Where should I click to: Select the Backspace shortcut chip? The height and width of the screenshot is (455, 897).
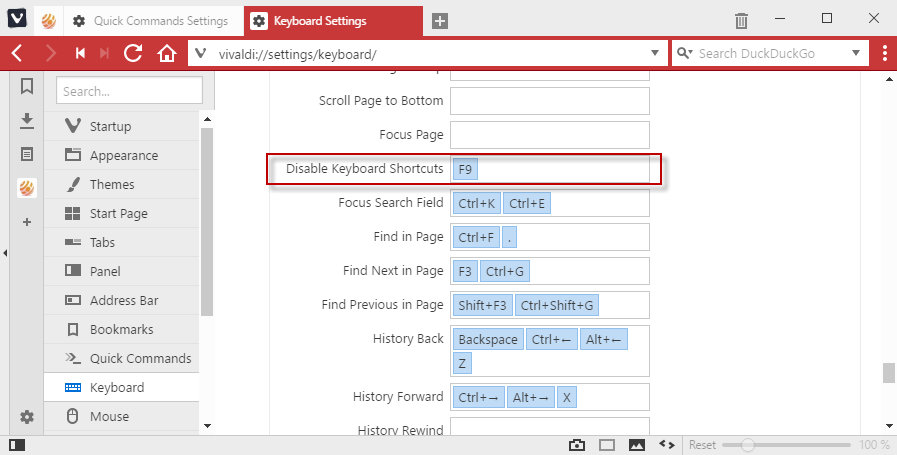(488, 339)
